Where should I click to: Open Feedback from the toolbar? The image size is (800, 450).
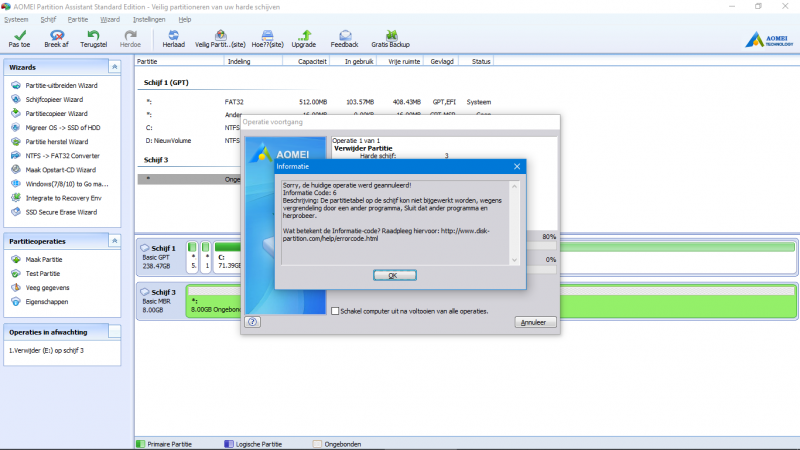click(x=344, y=35)
